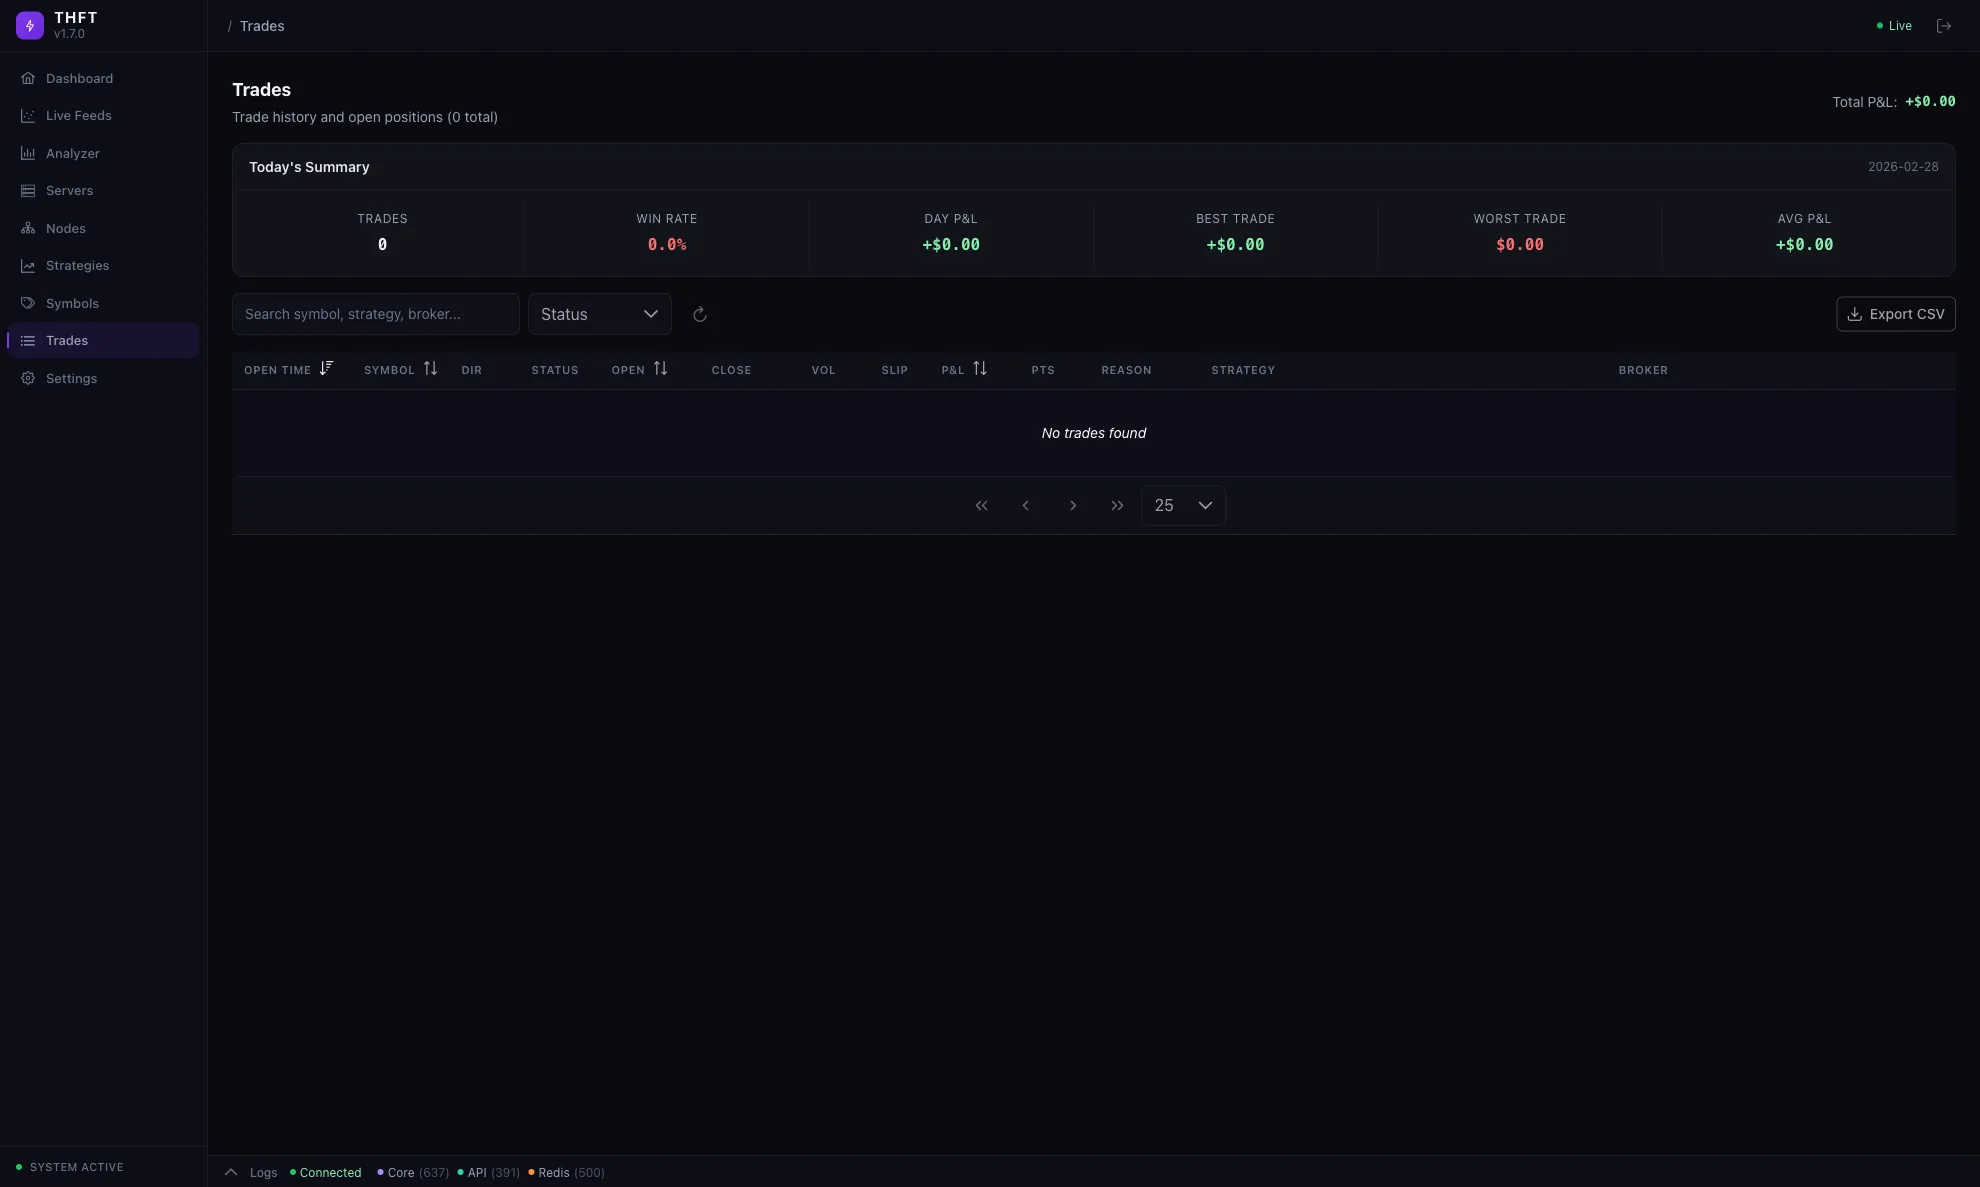Expand the Logs panel

click(x=231, y=1172)
